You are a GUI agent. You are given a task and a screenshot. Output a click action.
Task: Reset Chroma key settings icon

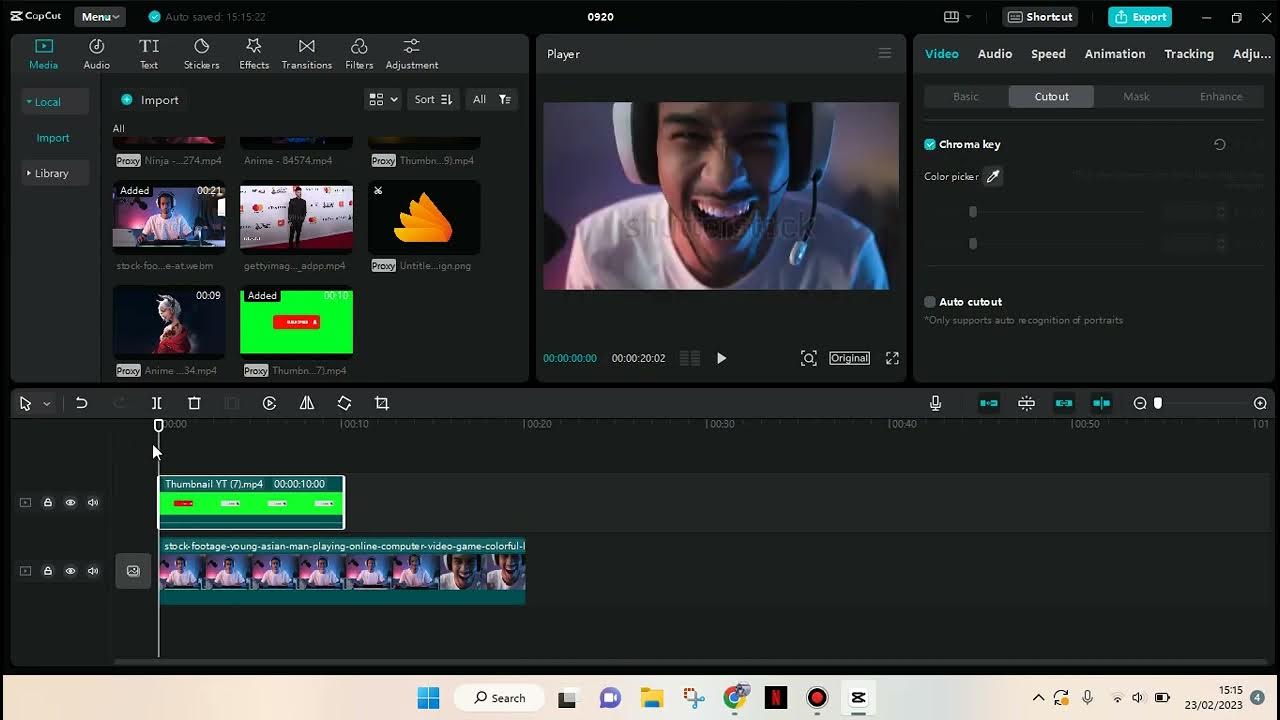(1220, 144)
